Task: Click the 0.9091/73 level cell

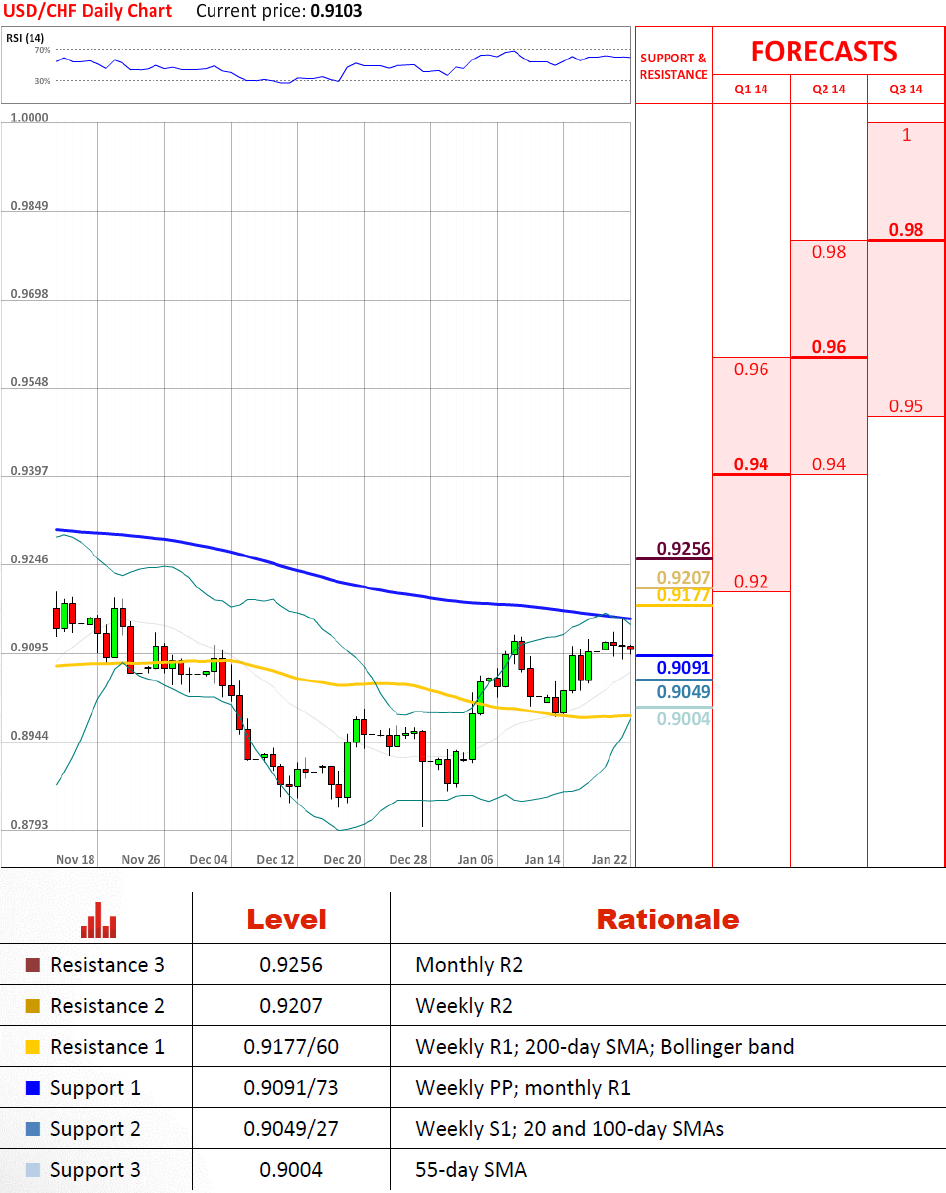Action: click(291, 1088)
